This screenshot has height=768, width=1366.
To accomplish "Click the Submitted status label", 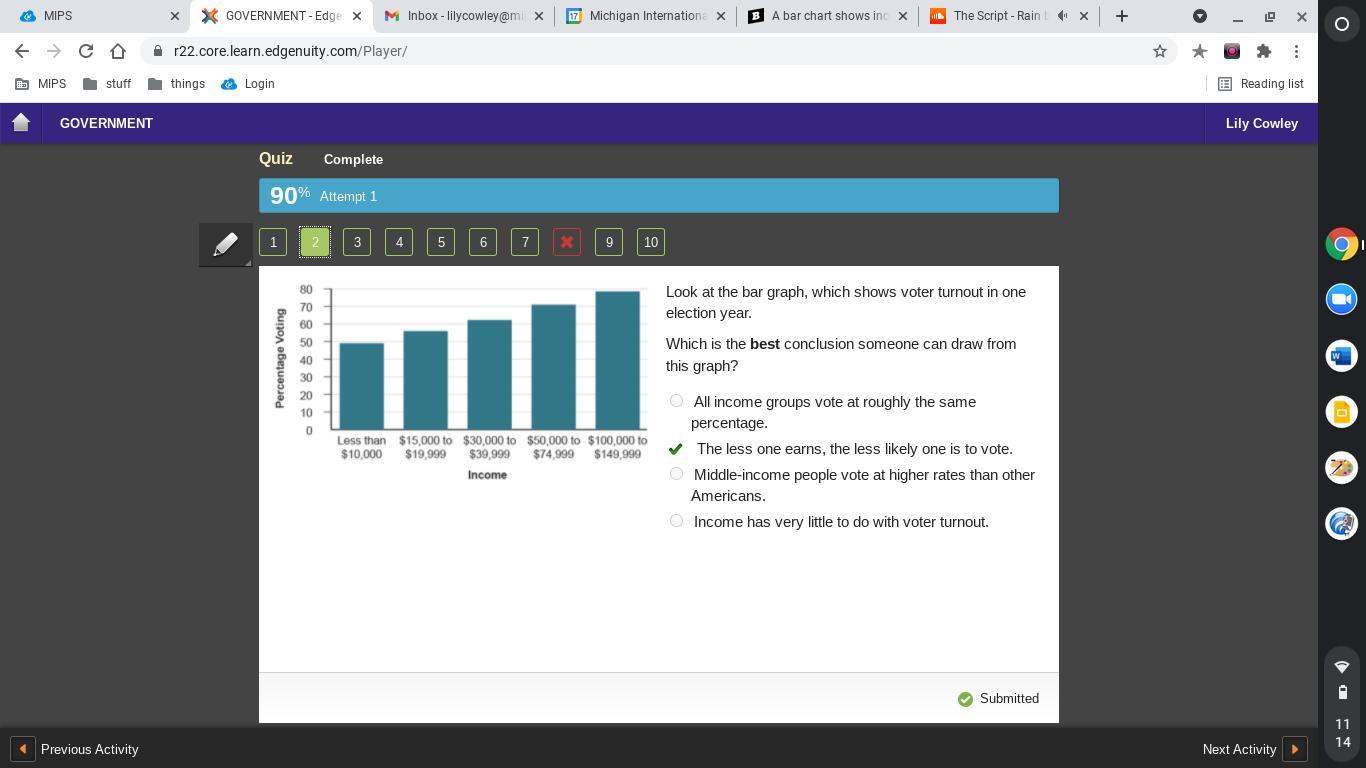I will [1009, 698].
